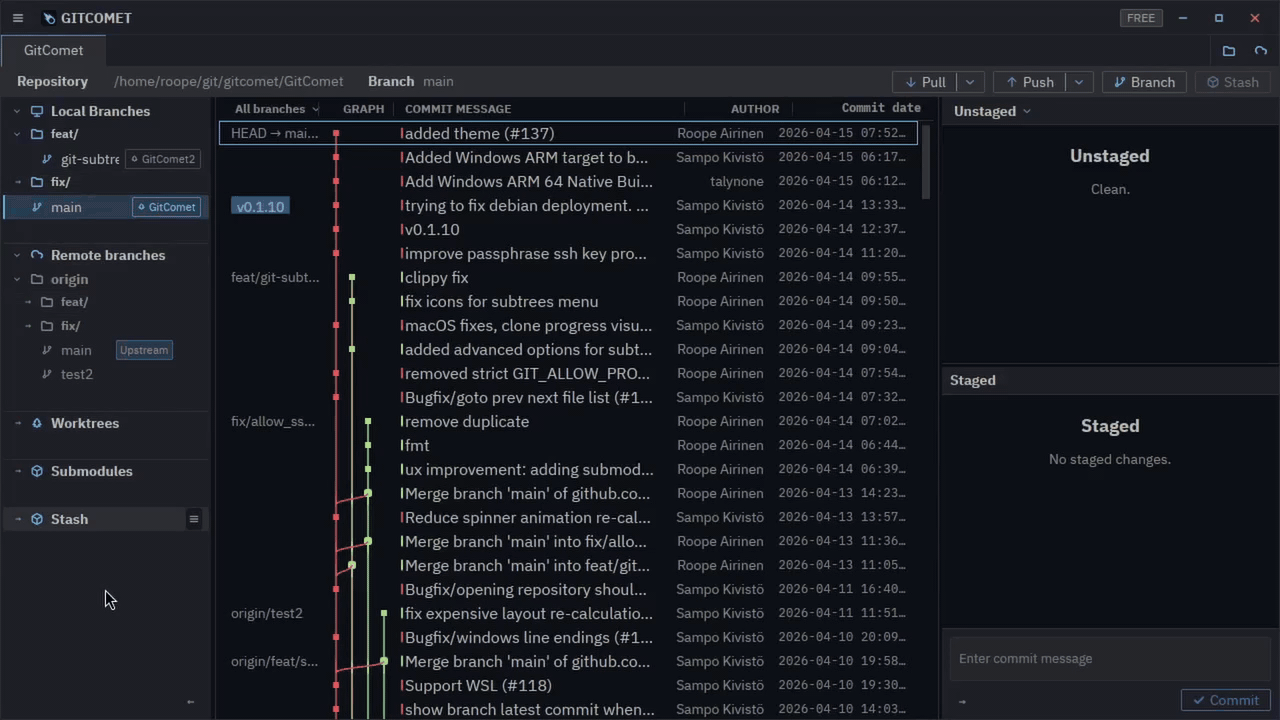Click the commit message input field
Viewport: 1280px width, 720px height.
[1110, 658]
